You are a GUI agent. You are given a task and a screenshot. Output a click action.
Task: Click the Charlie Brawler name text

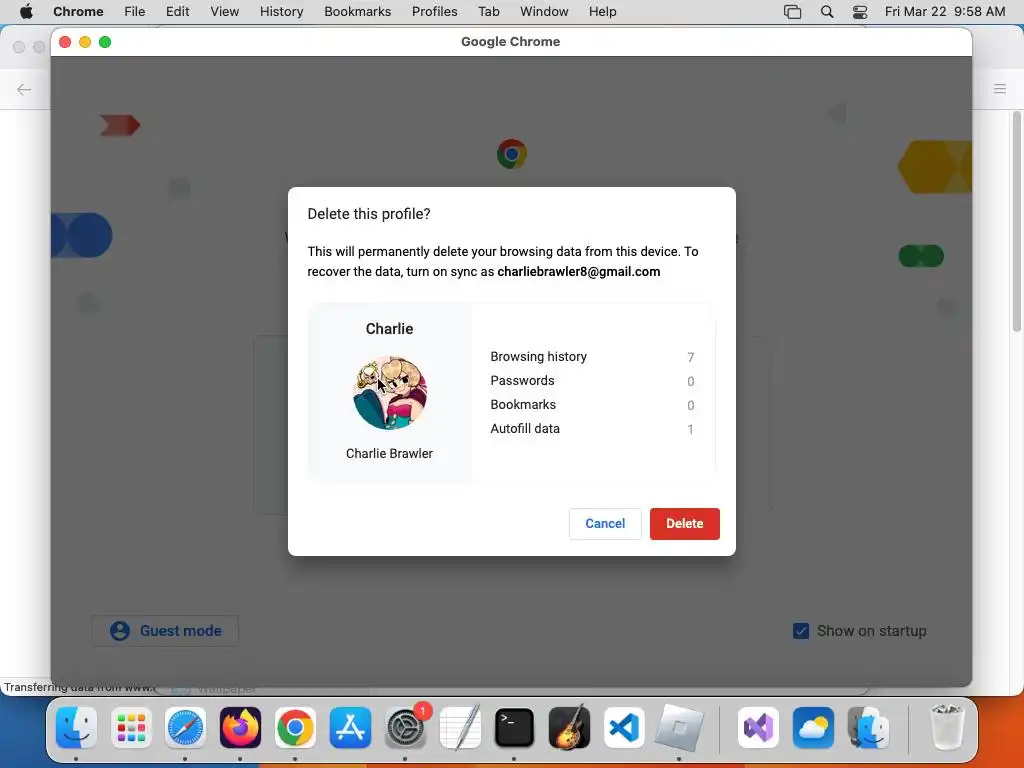coord(389,453)
